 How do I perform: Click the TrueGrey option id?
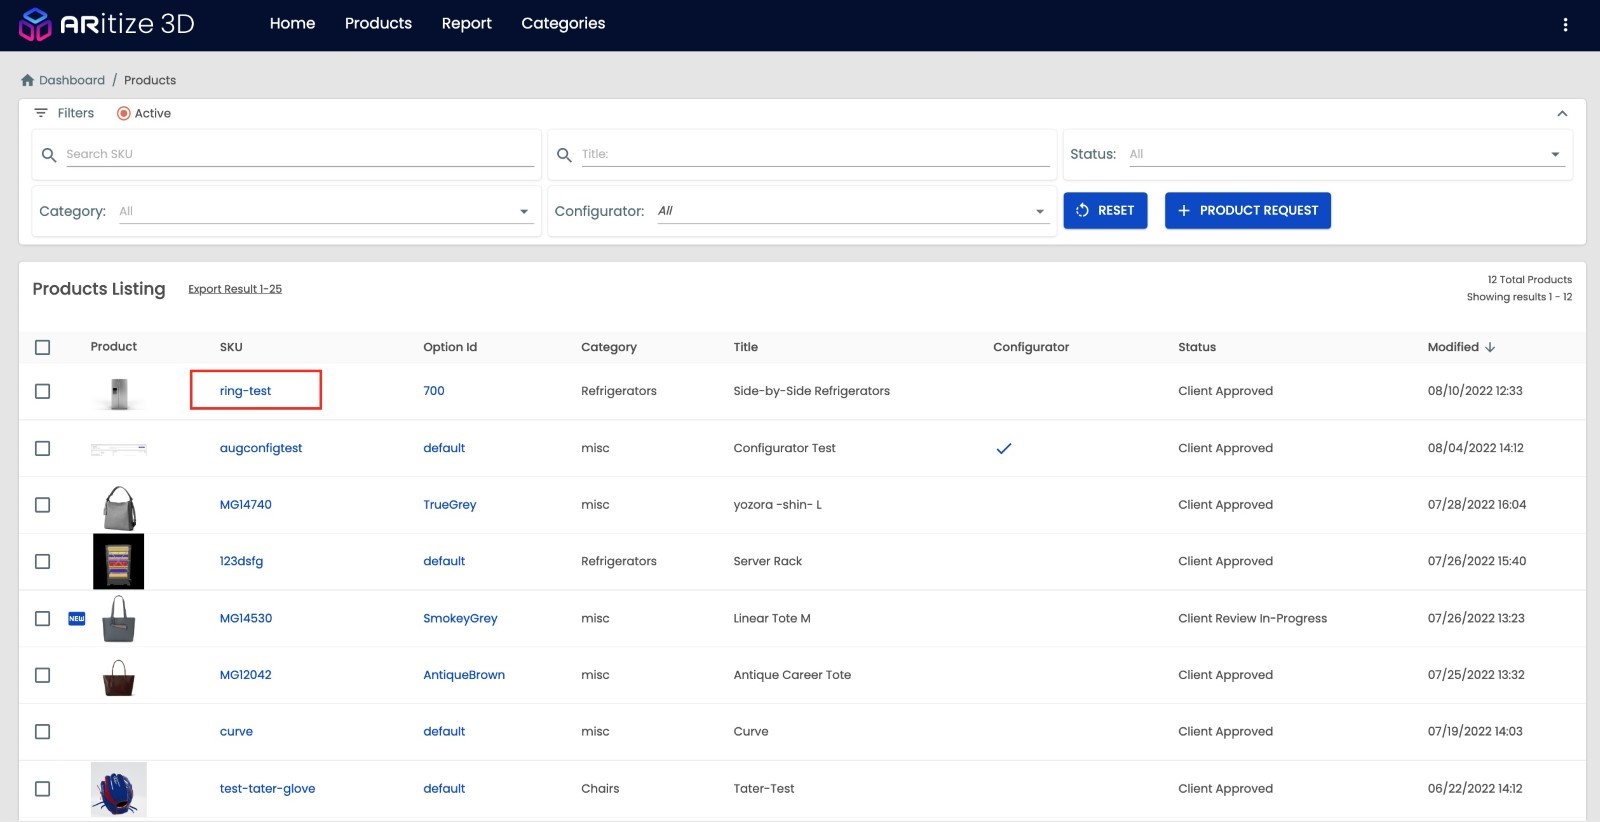click(x=450, y=505)
